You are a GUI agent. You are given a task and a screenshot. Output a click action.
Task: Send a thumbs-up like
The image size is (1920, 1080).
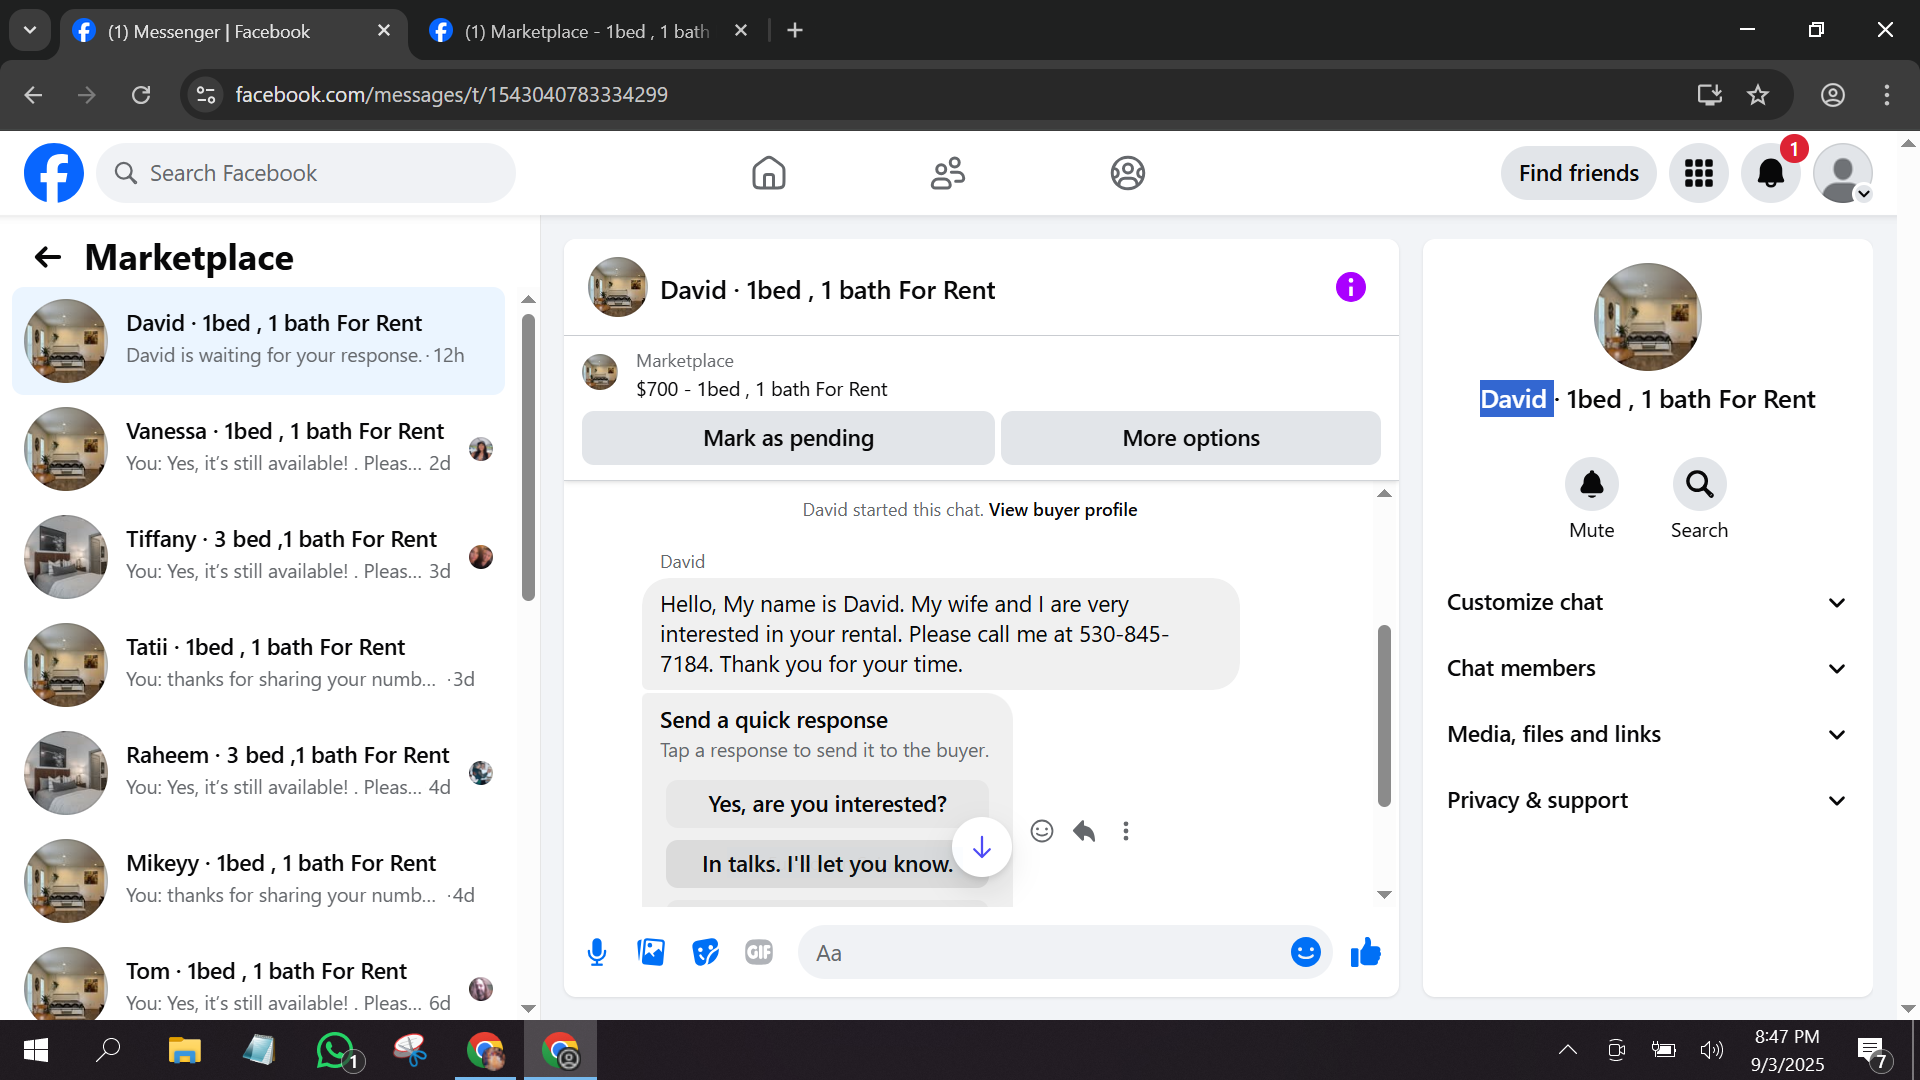coord(1365,952)
